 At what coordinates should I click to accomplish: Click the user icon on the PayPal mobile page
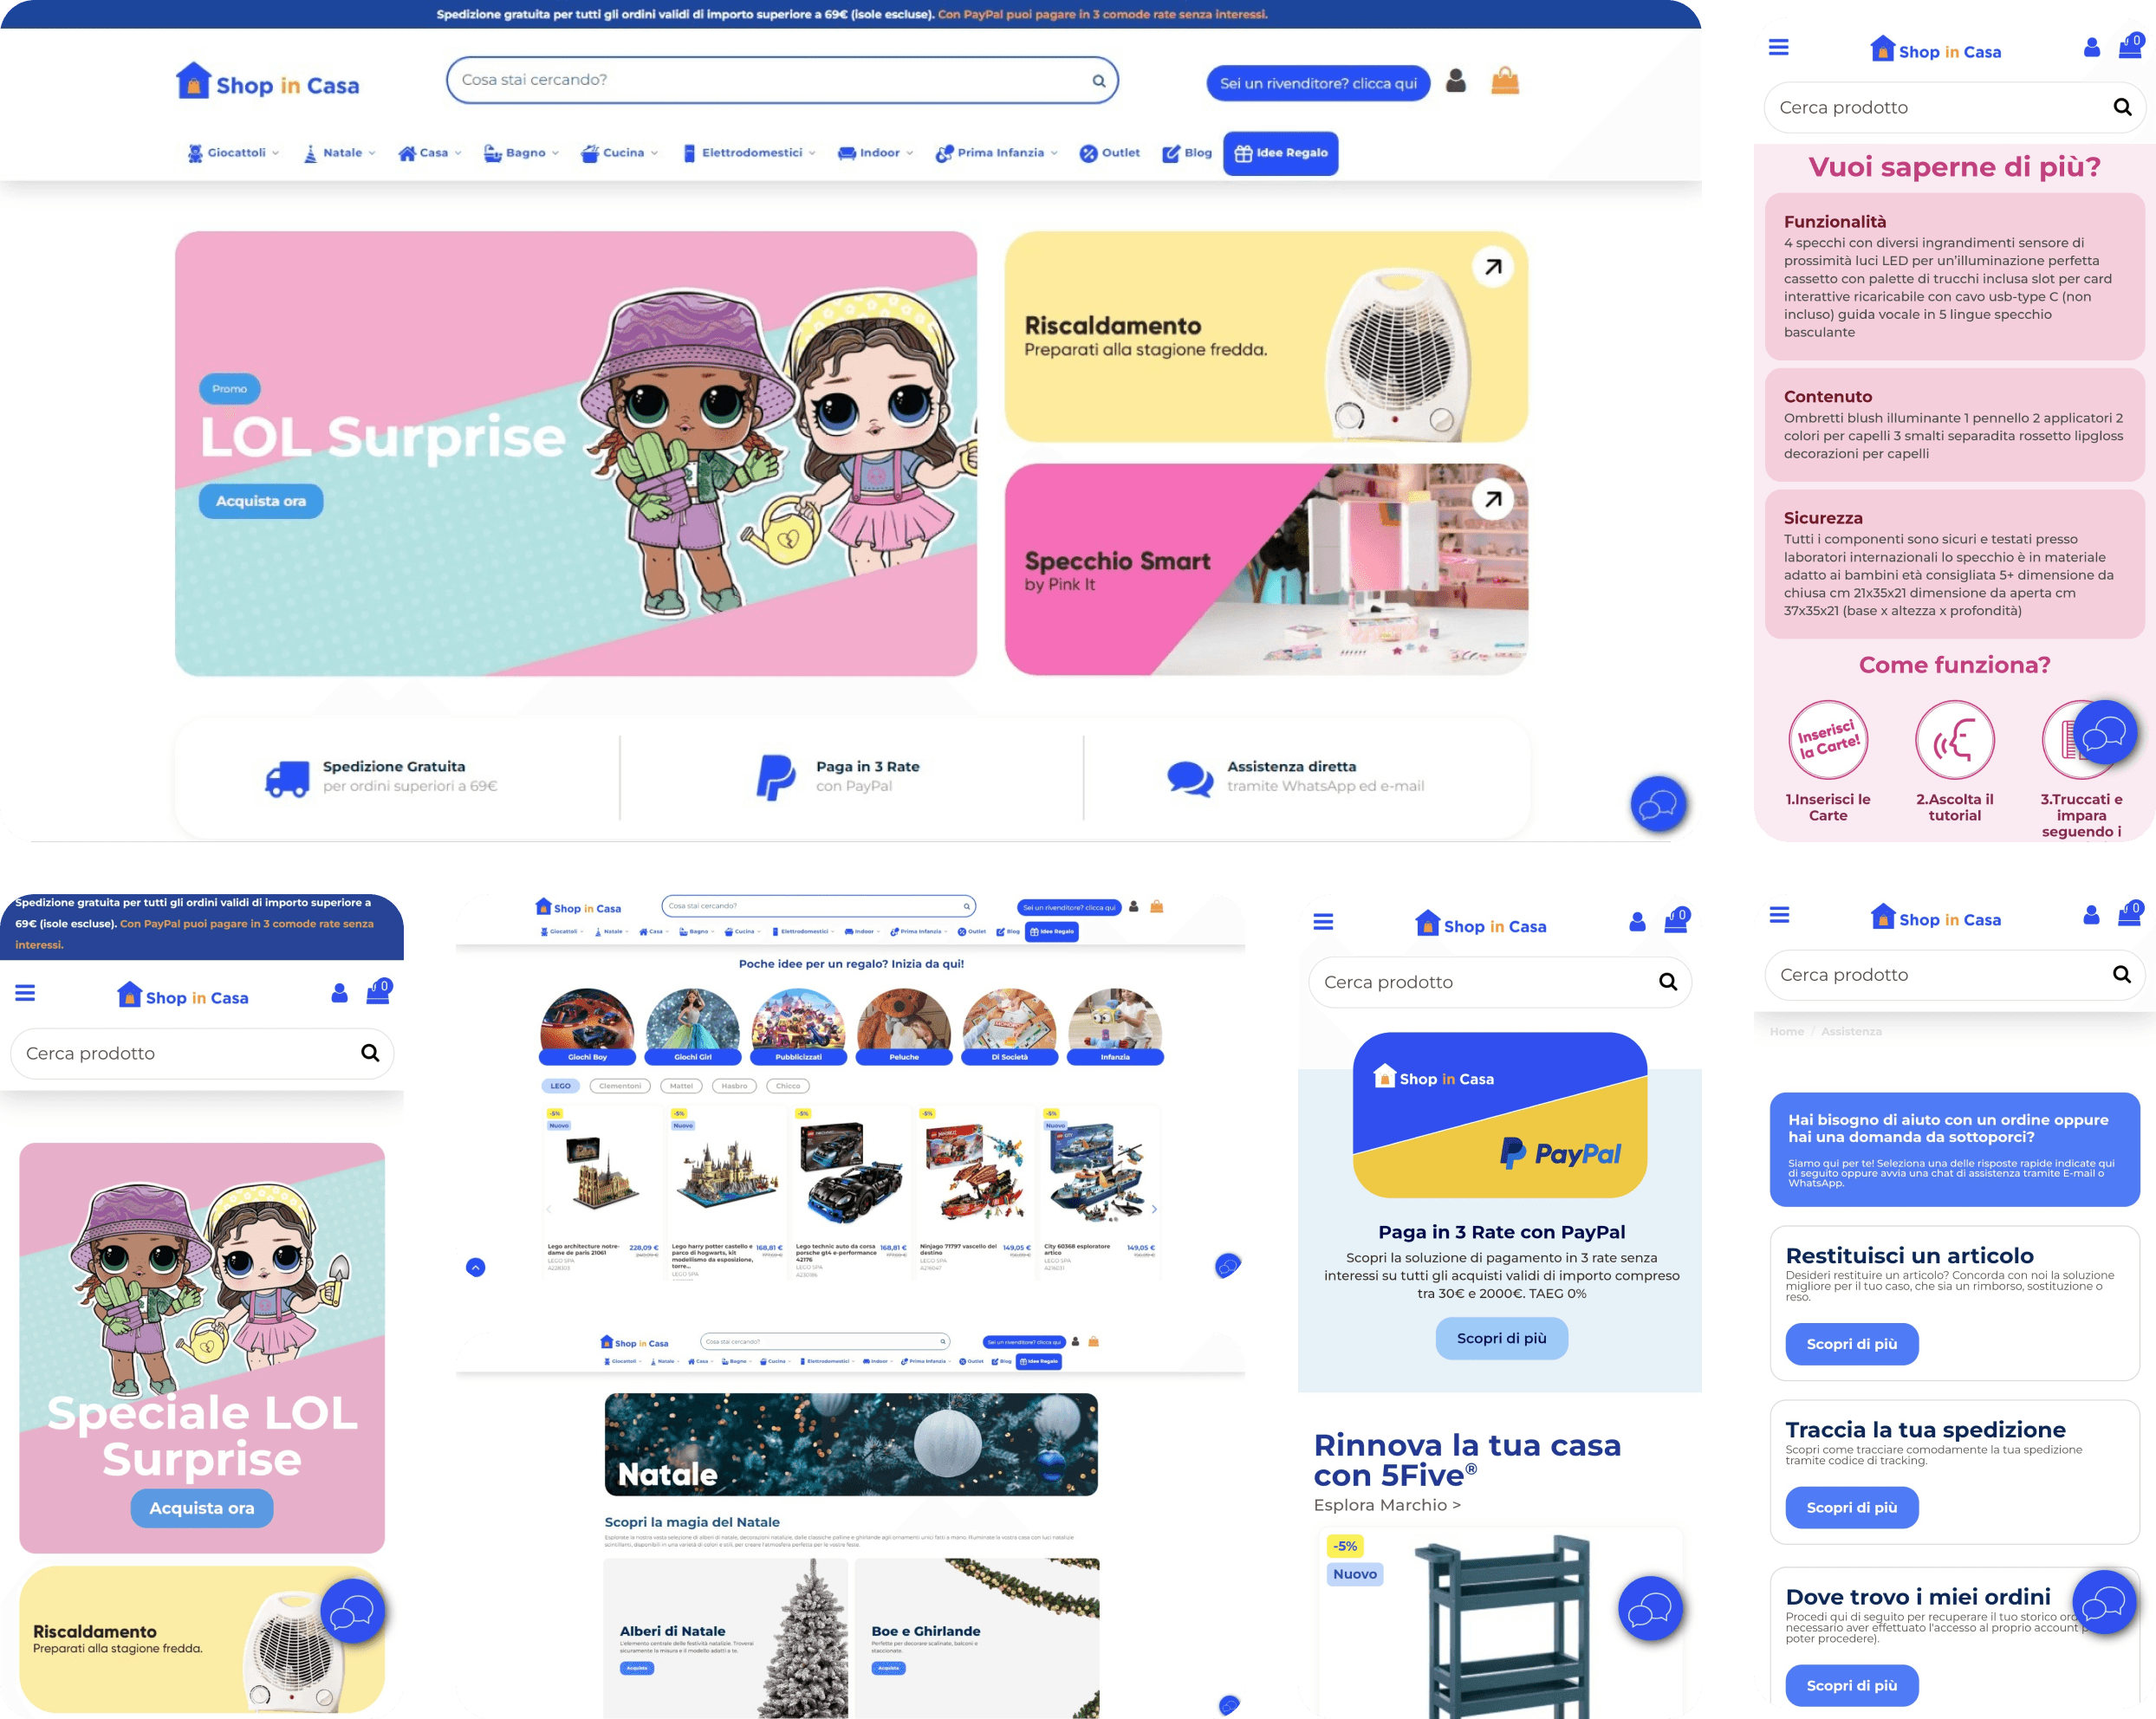pos(1637,922)
